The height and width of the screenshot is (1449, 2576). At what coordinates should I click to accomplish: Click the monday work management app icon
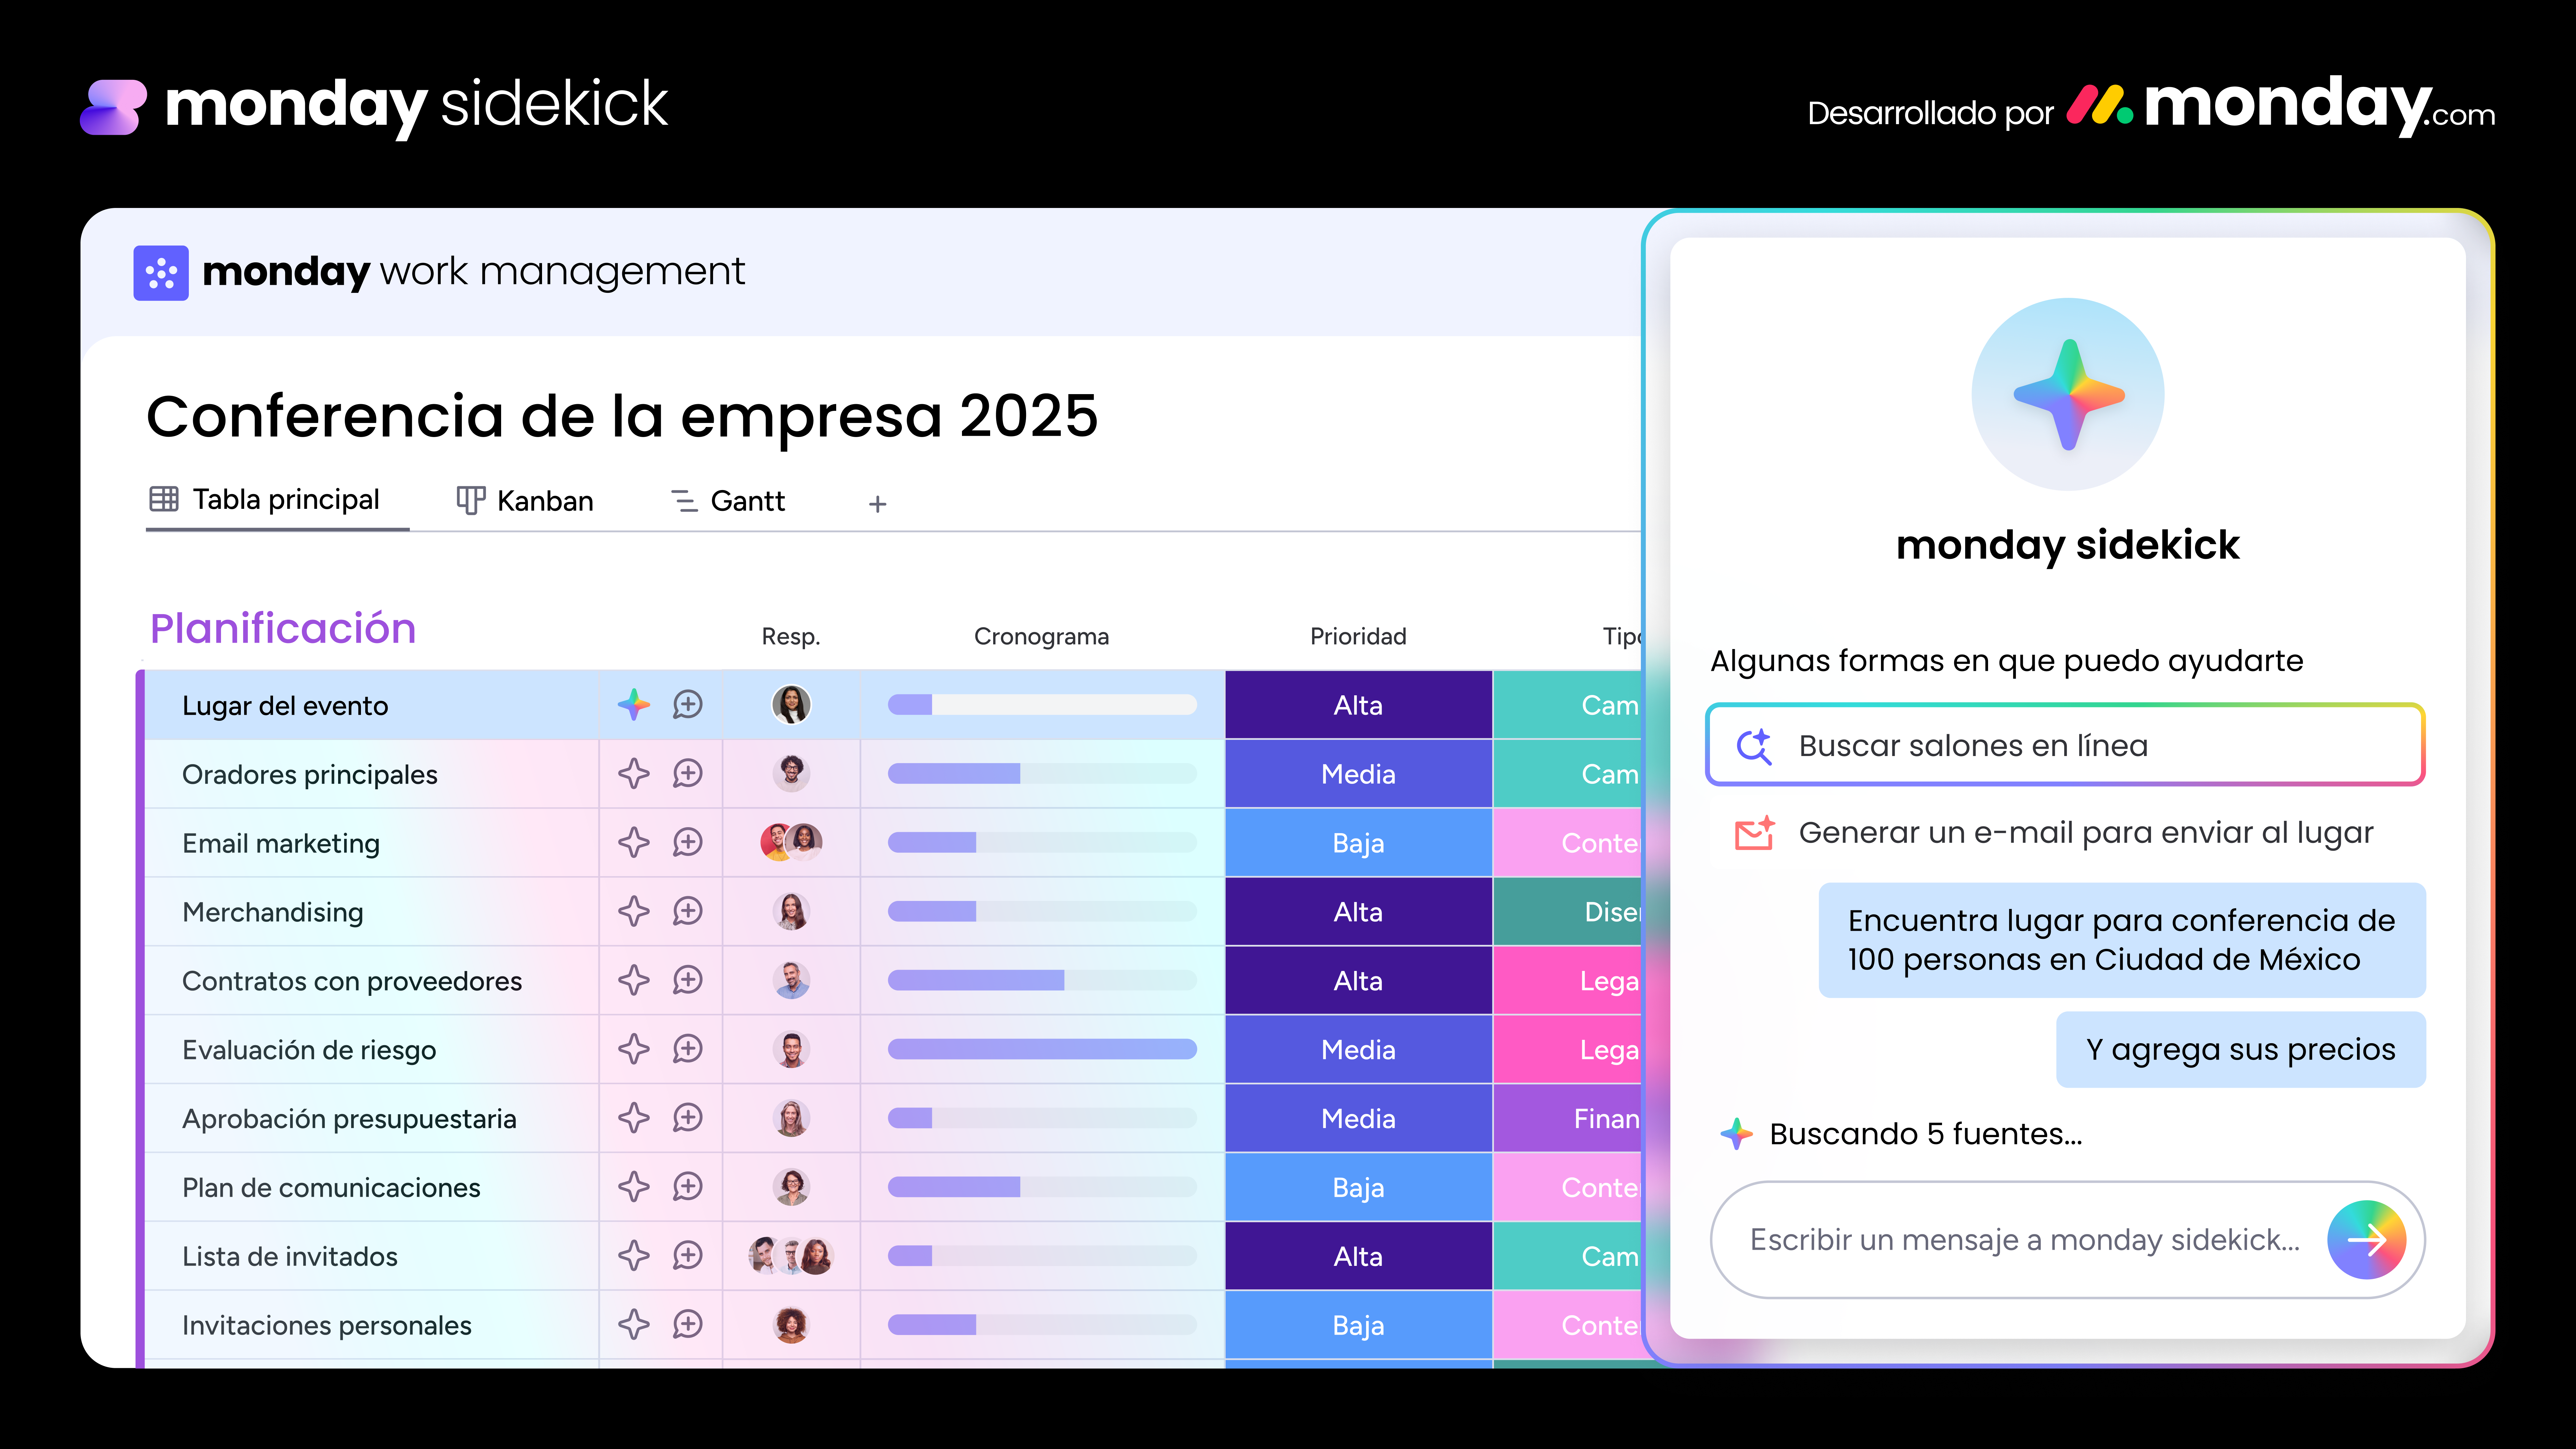point(161,273)
